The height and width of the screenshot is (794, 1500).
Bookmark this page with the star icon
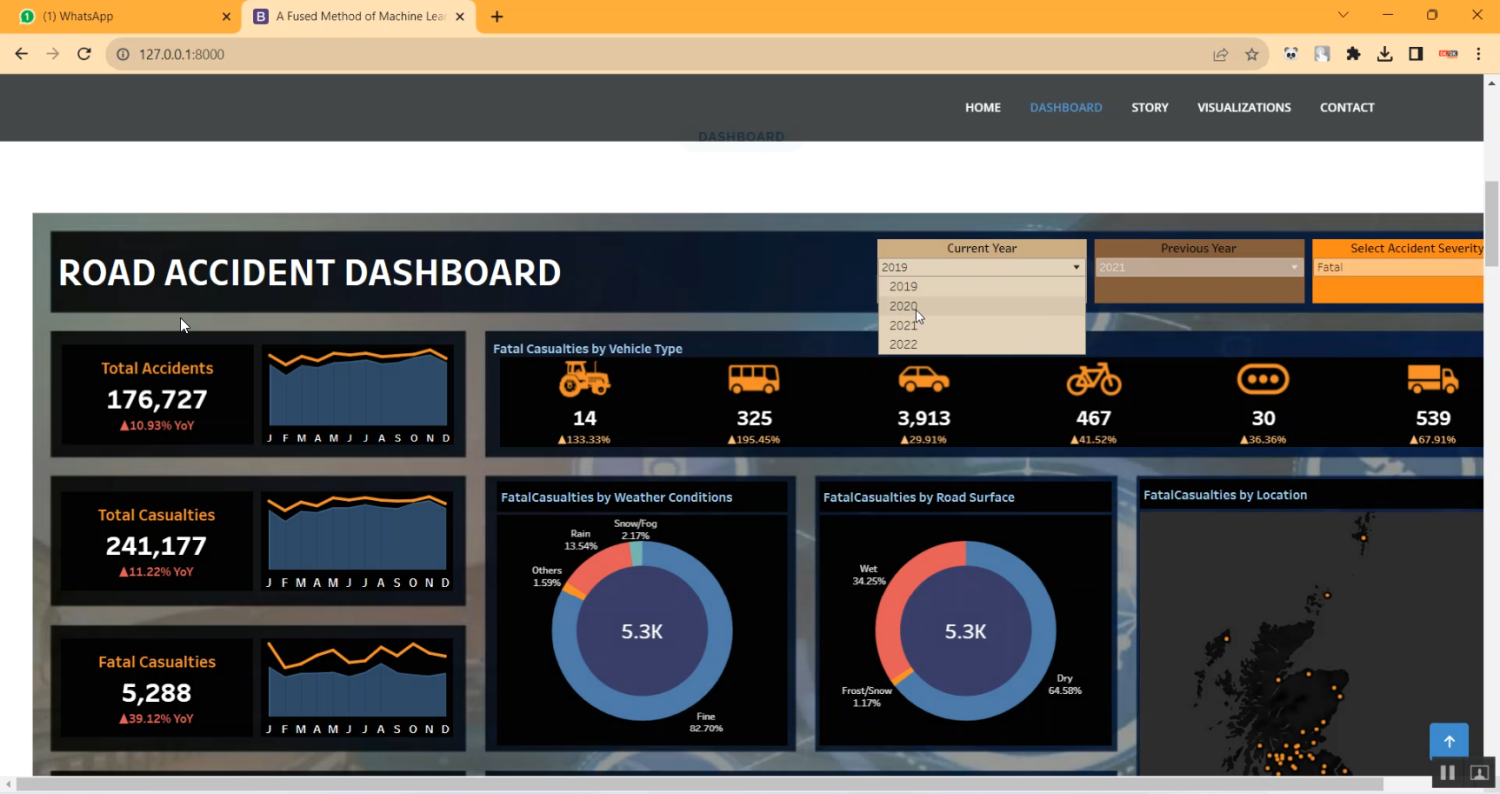coord(1251,55)
